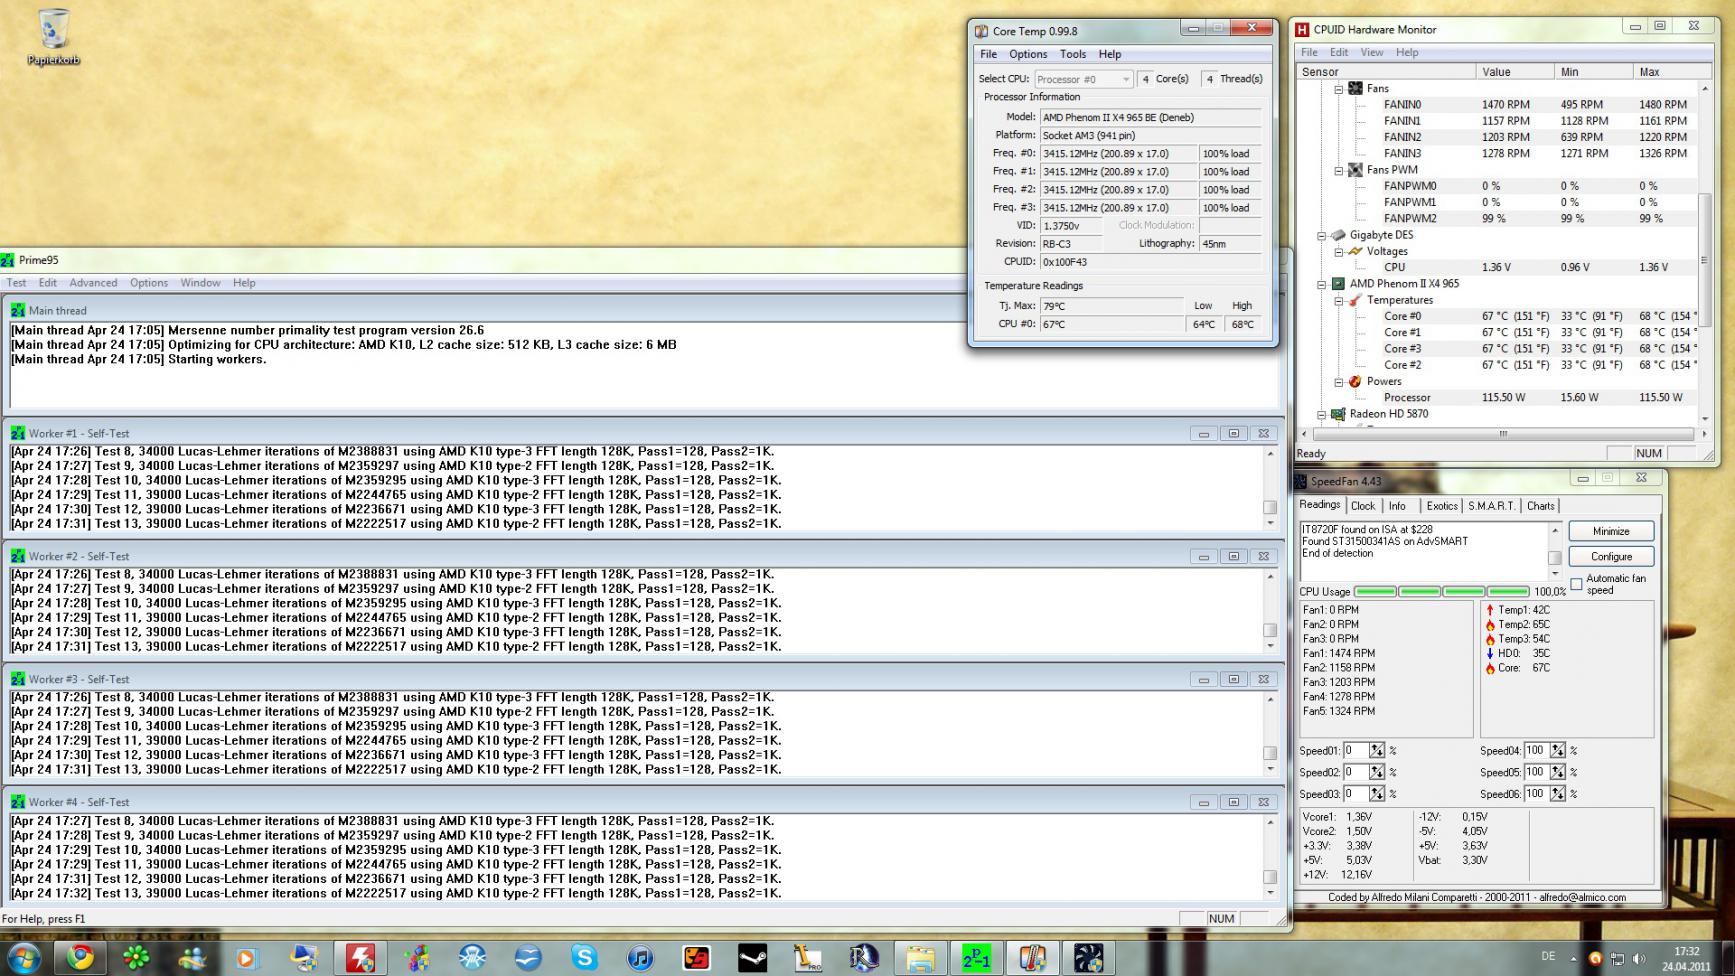Open iTunes from the taskbar
Image resolution: width=1735 pixels, height=976 pixels.
pyautogui.click(x=640, y=958)
